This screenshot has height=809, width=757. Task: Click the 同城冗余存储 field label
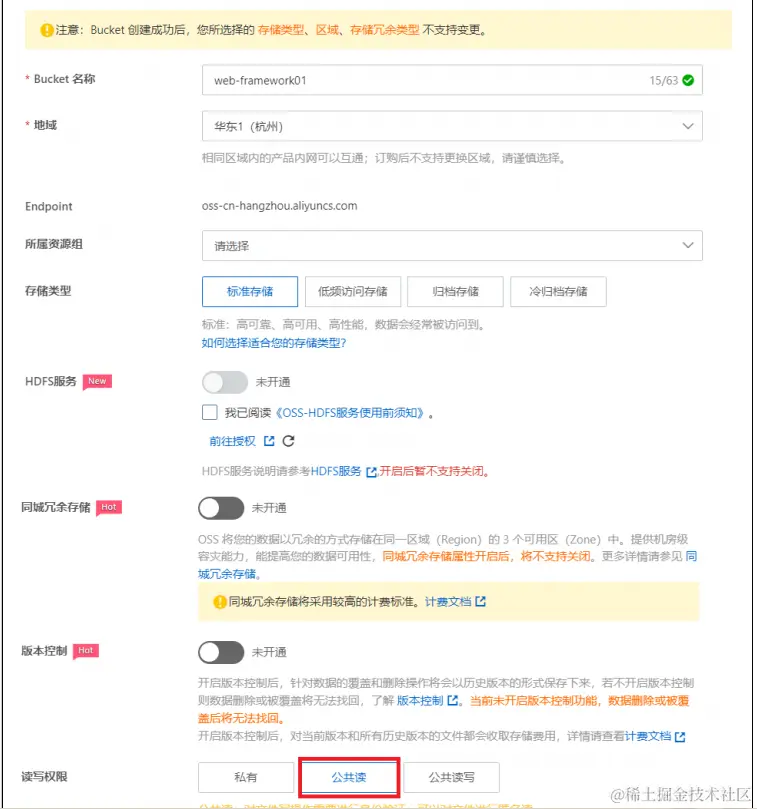point(56,507)
